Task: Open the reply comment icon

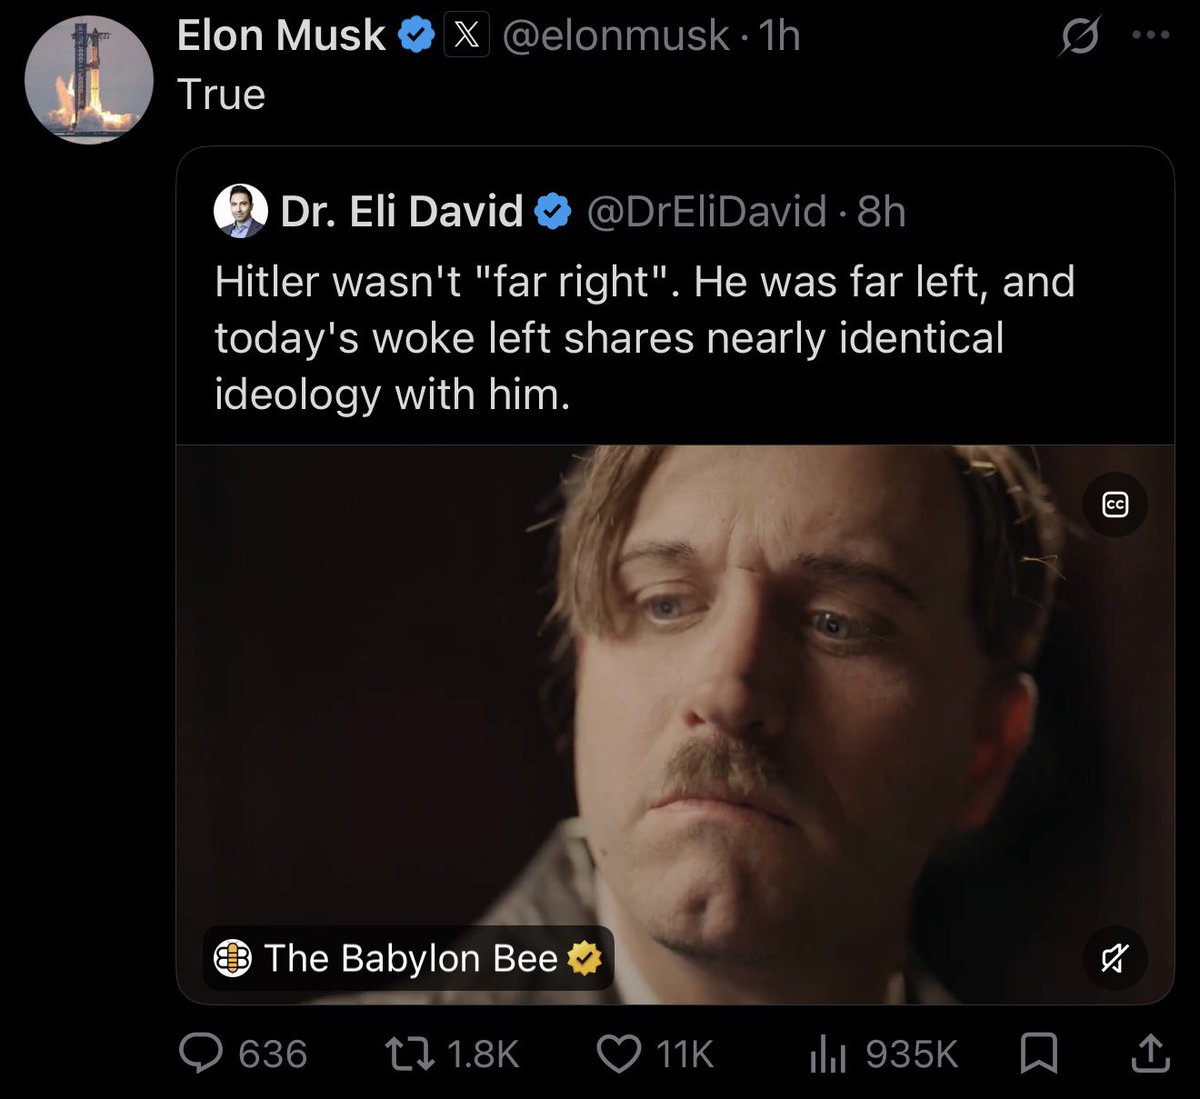Action: tap(201, 1053)
